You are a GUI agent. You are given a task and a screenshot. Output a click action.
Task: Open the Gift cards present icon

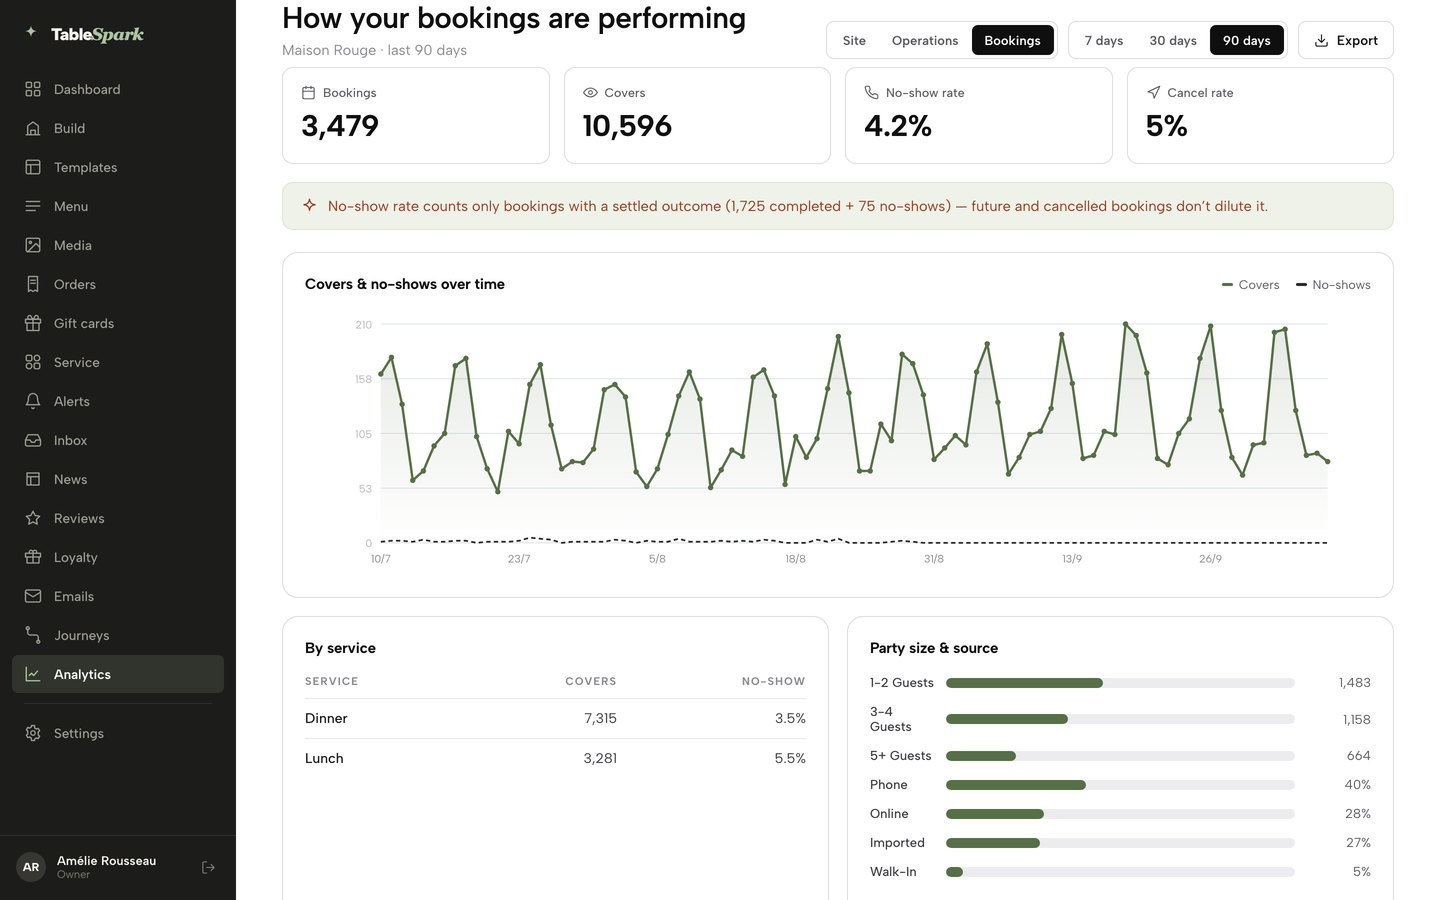(x=33, y=323)
